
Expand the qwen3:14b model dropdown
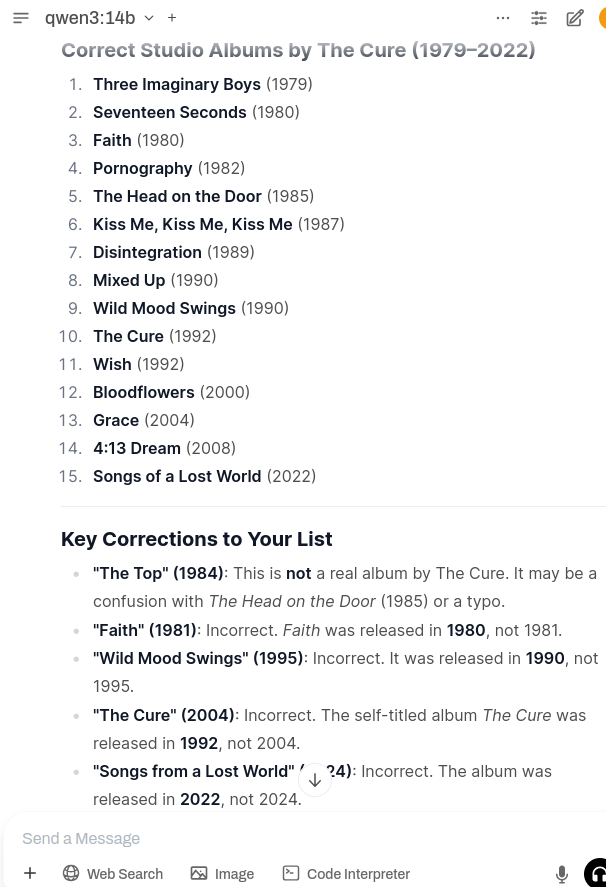[x=149, y=18]
